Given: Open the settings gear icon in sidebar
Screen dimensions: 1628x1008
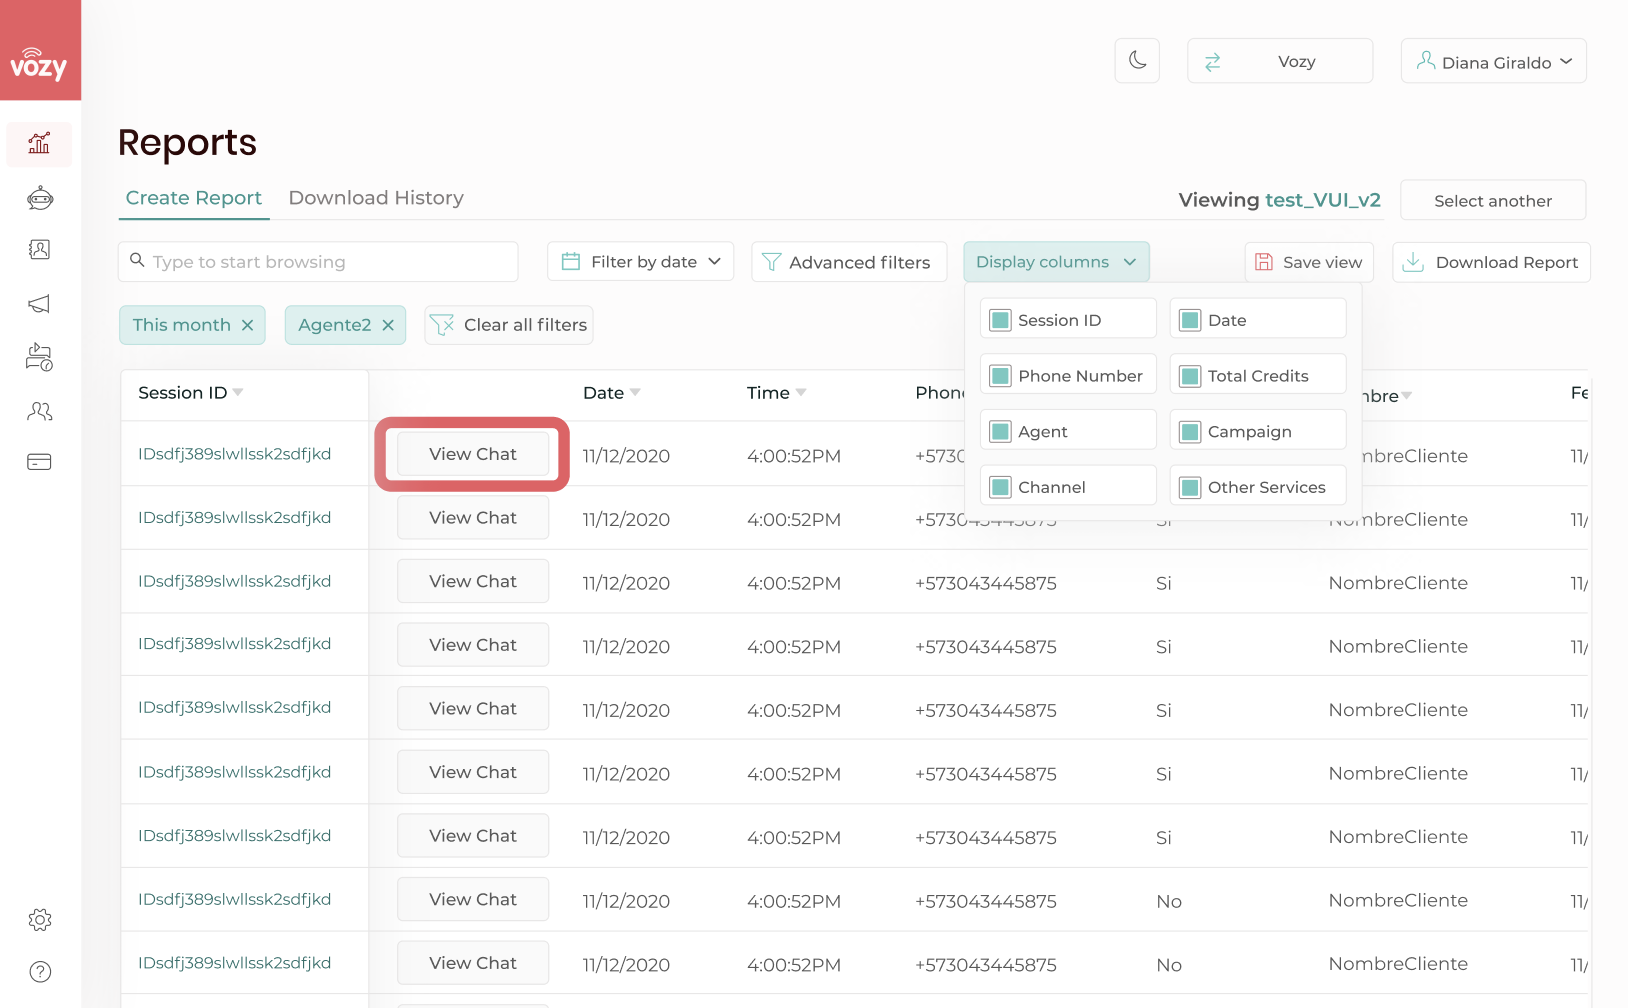Looking at the screenshot, I should pyautogui.click(x=40, y=920).
